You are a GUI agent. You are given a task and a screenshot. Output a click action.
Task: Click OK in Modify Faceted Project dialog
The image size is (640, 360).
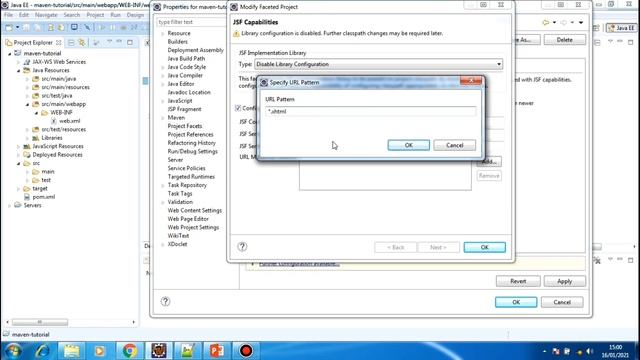click(x=484, y=247)
